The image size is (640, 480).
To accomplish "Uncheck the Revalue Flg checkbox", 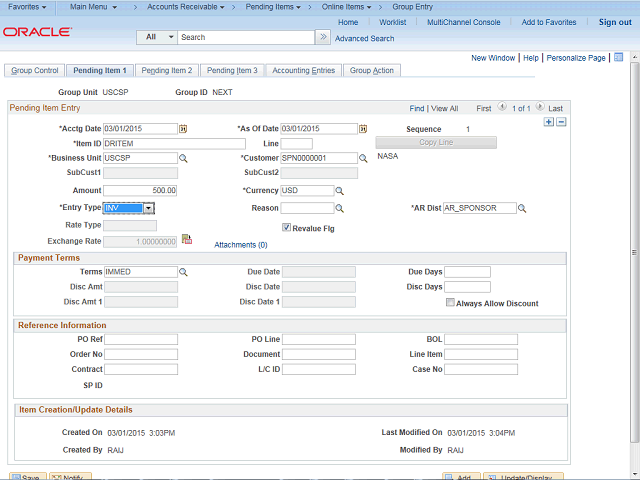I will coord(286,227).
